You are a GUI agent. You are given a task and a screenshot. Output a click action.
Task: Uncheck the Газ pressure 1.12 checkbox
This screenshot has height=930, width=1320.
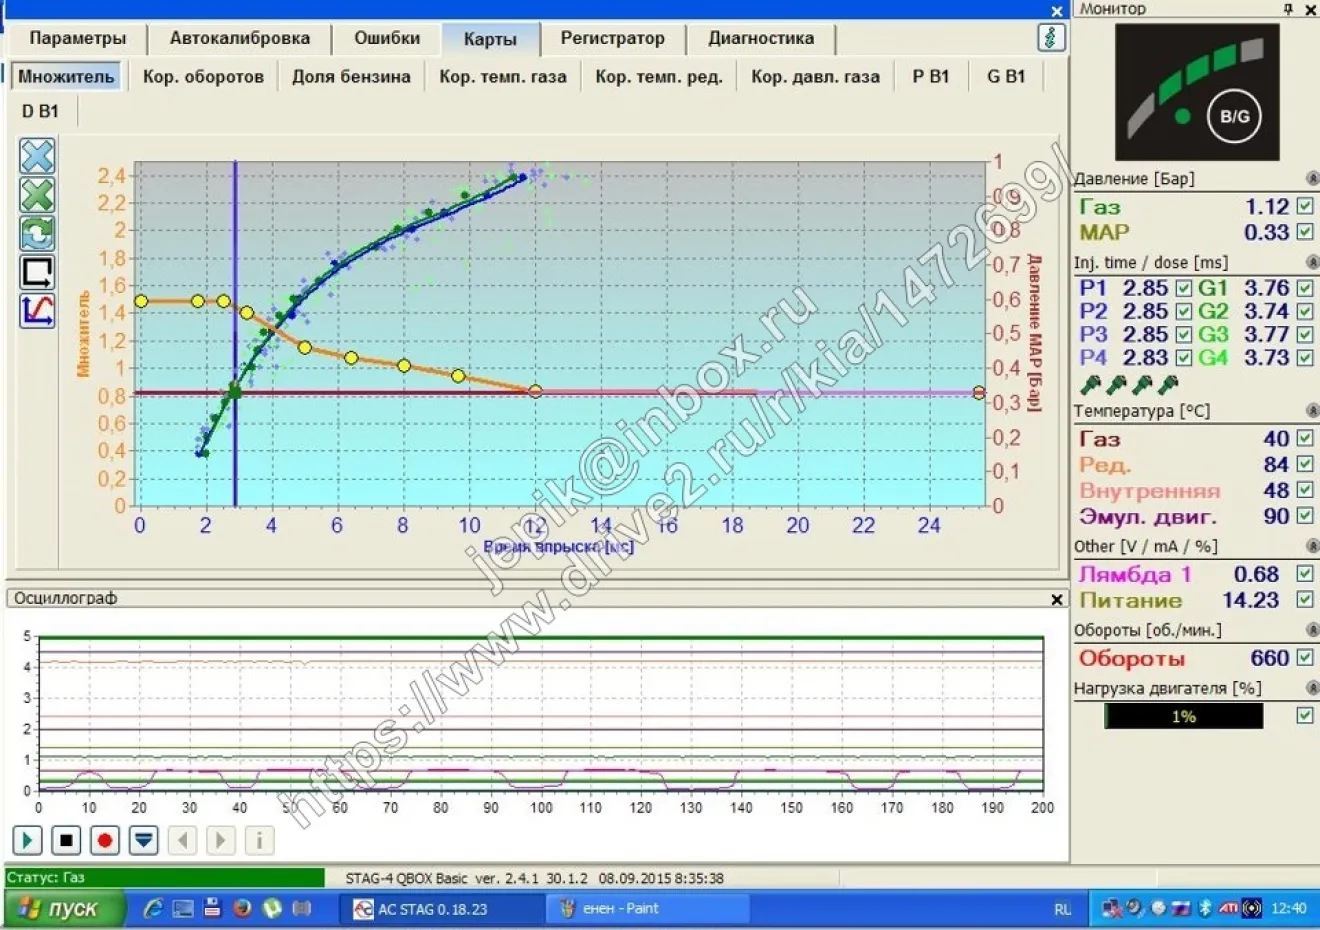1305,206
